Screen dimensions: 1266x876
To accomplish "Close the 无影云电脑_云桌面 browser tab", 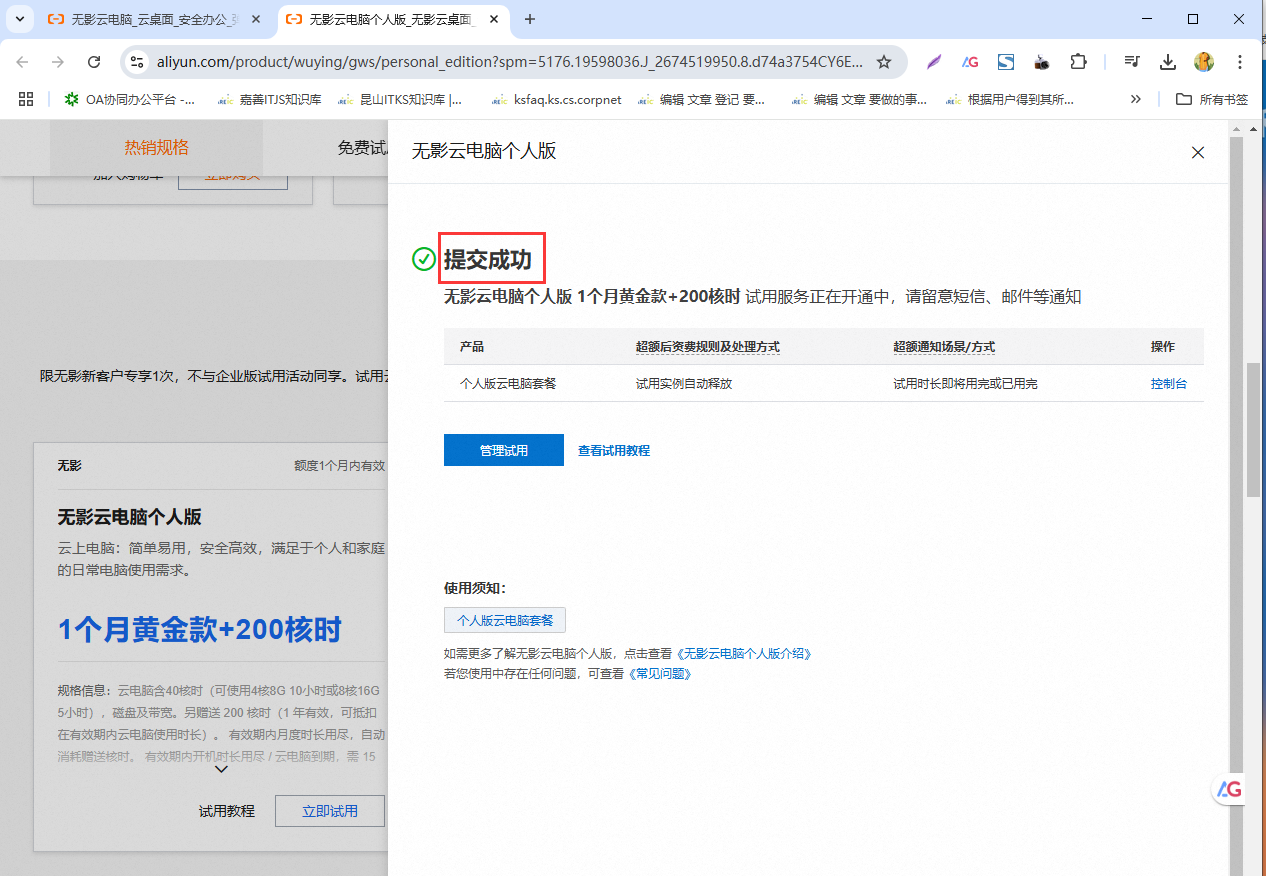I will point(255,19).
